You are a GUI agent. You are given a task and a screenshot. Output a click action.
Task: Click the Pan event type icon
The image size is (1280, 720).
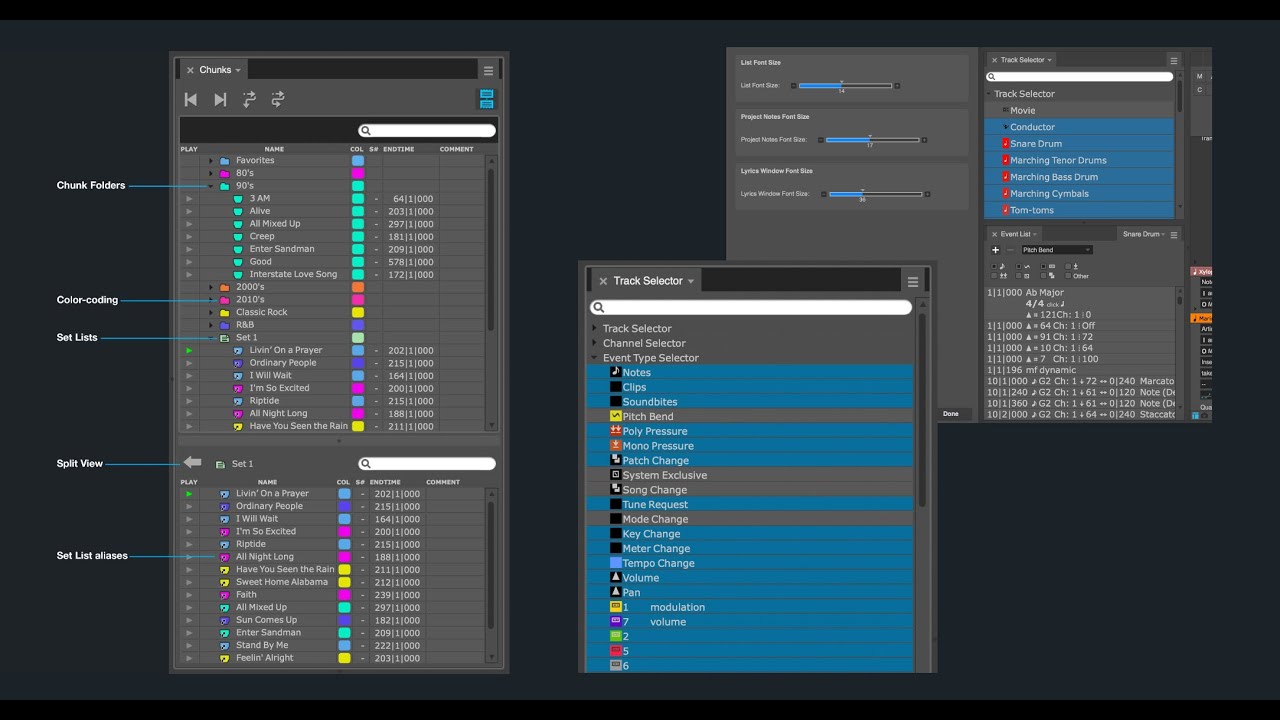(616, 592)
